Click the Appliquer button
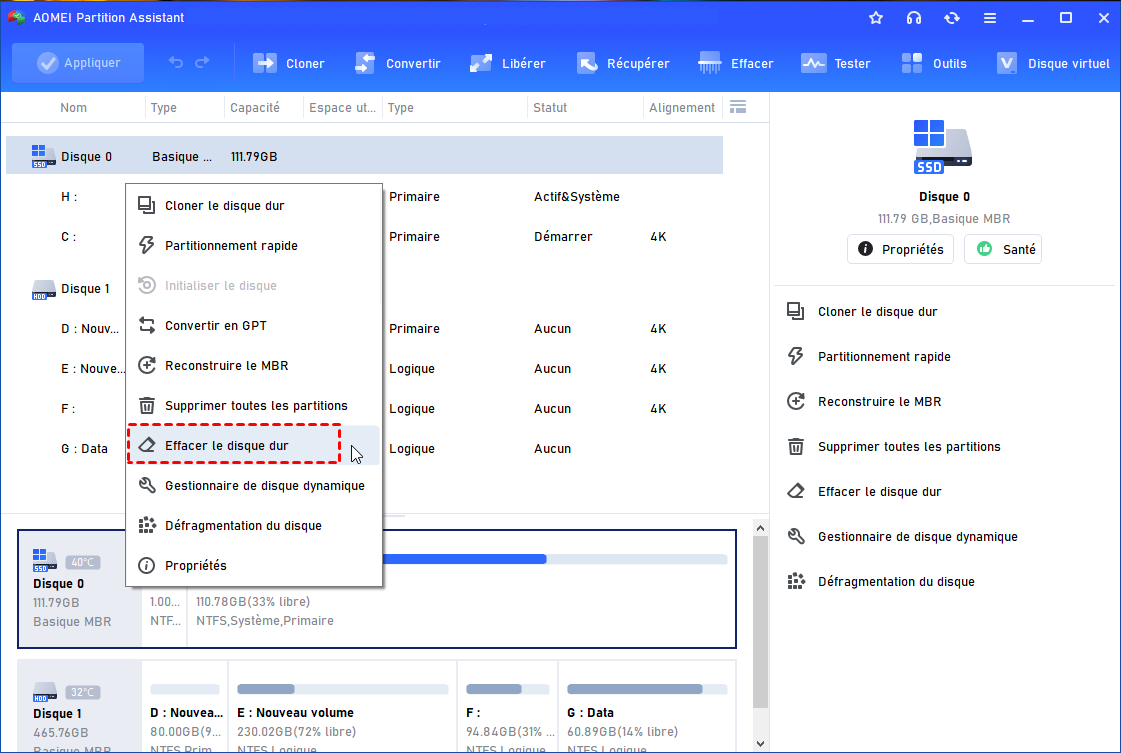This screenshot has height=753, width=1121. (x=78, y=63)
